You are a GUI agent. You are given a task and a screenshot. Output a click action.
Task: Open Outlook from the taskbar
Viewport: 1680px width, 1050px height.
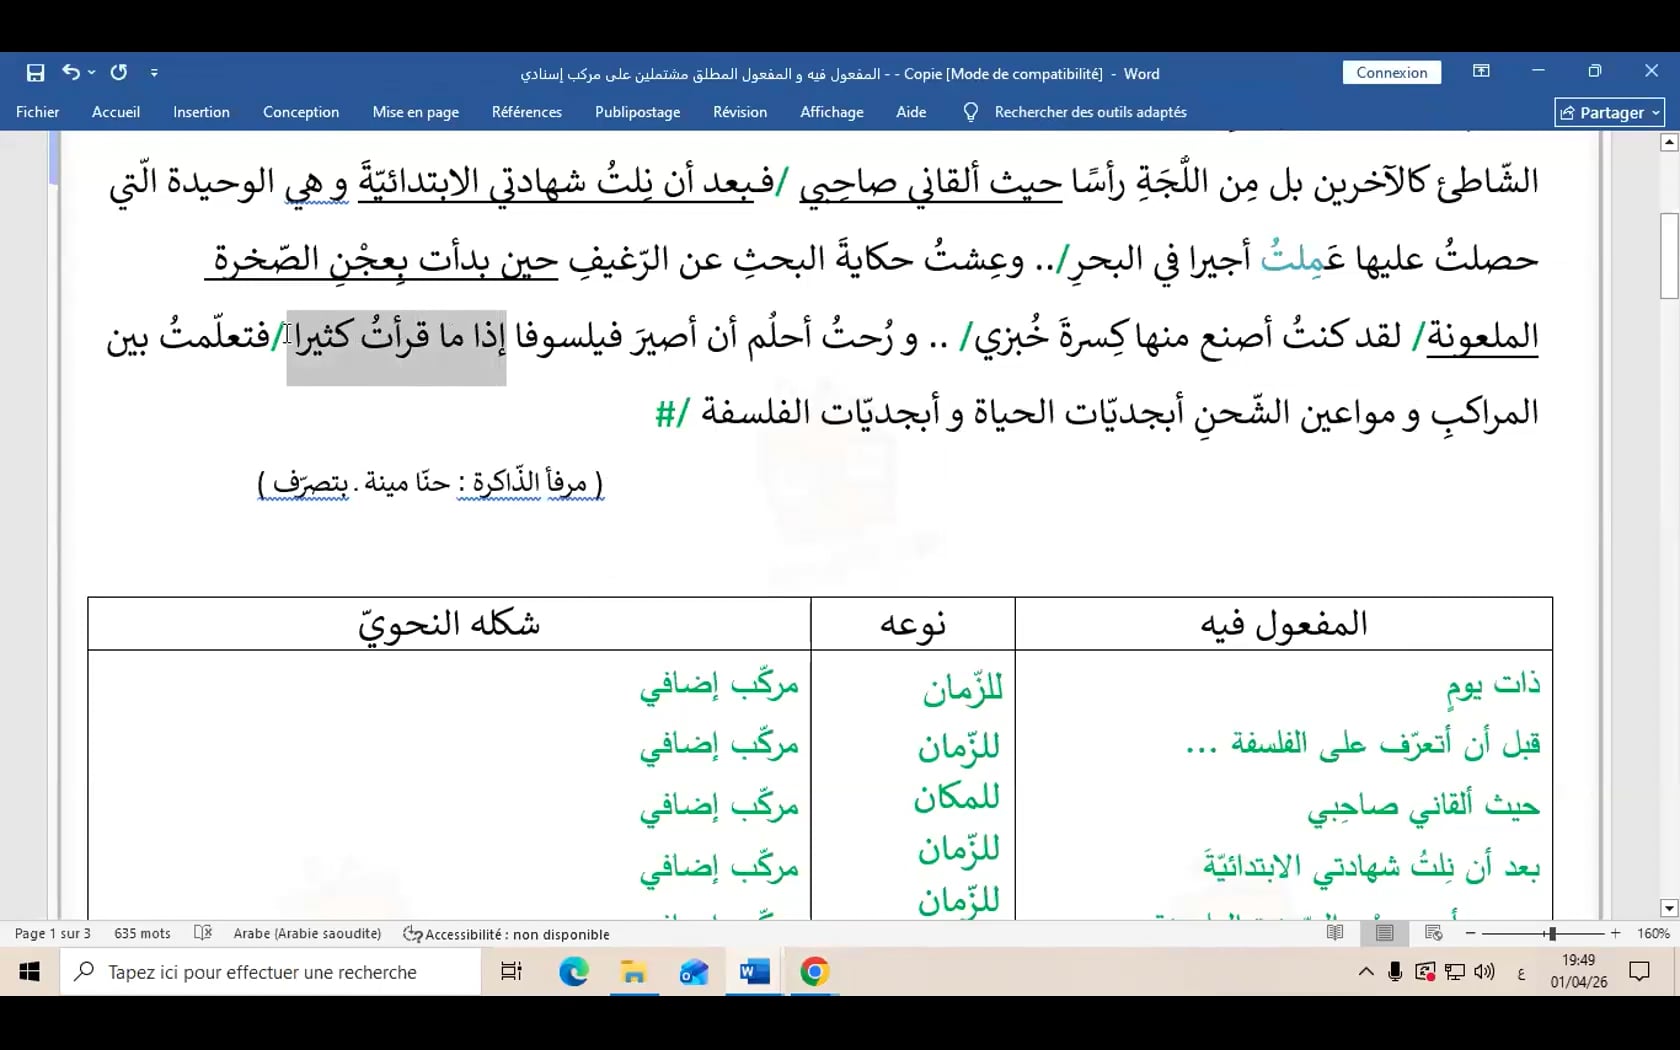(x=694, y=972)
